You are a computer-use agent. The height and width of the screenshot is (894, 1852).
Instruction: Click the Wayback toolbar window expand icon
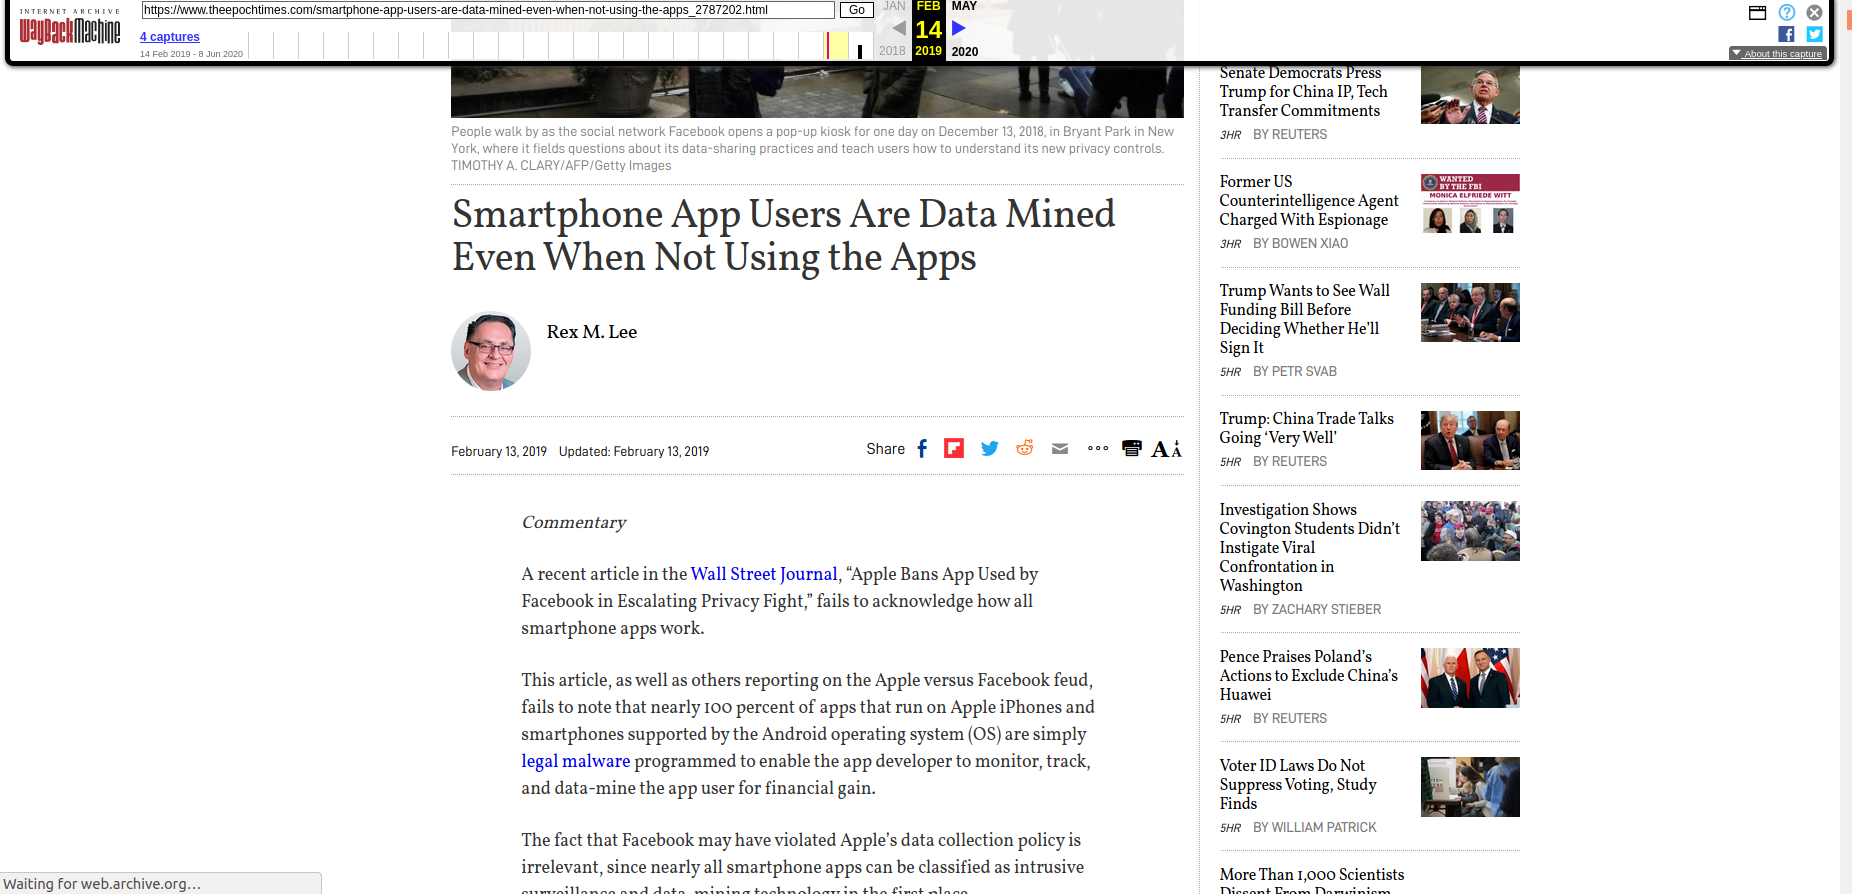click(x=1757, y=13)
